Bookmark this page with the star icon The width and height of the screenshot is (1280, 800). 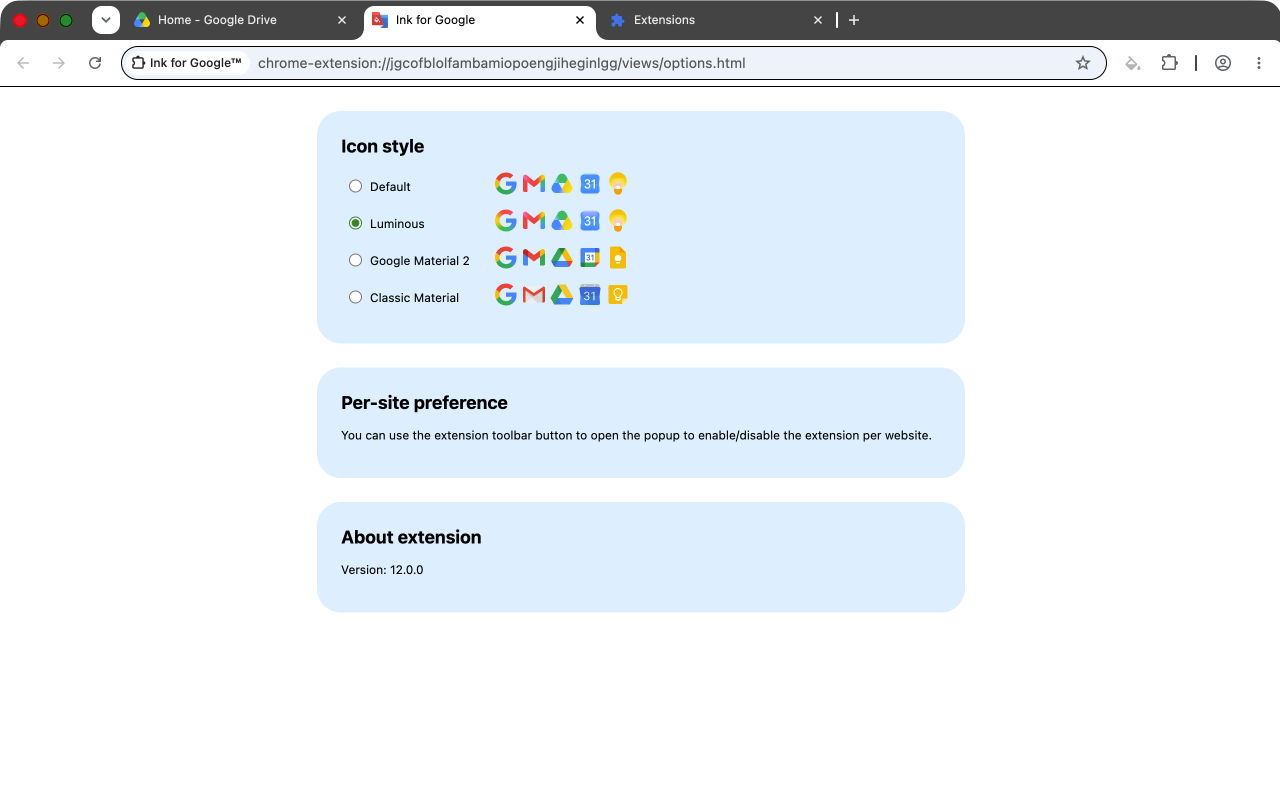tap(1083, 63)
